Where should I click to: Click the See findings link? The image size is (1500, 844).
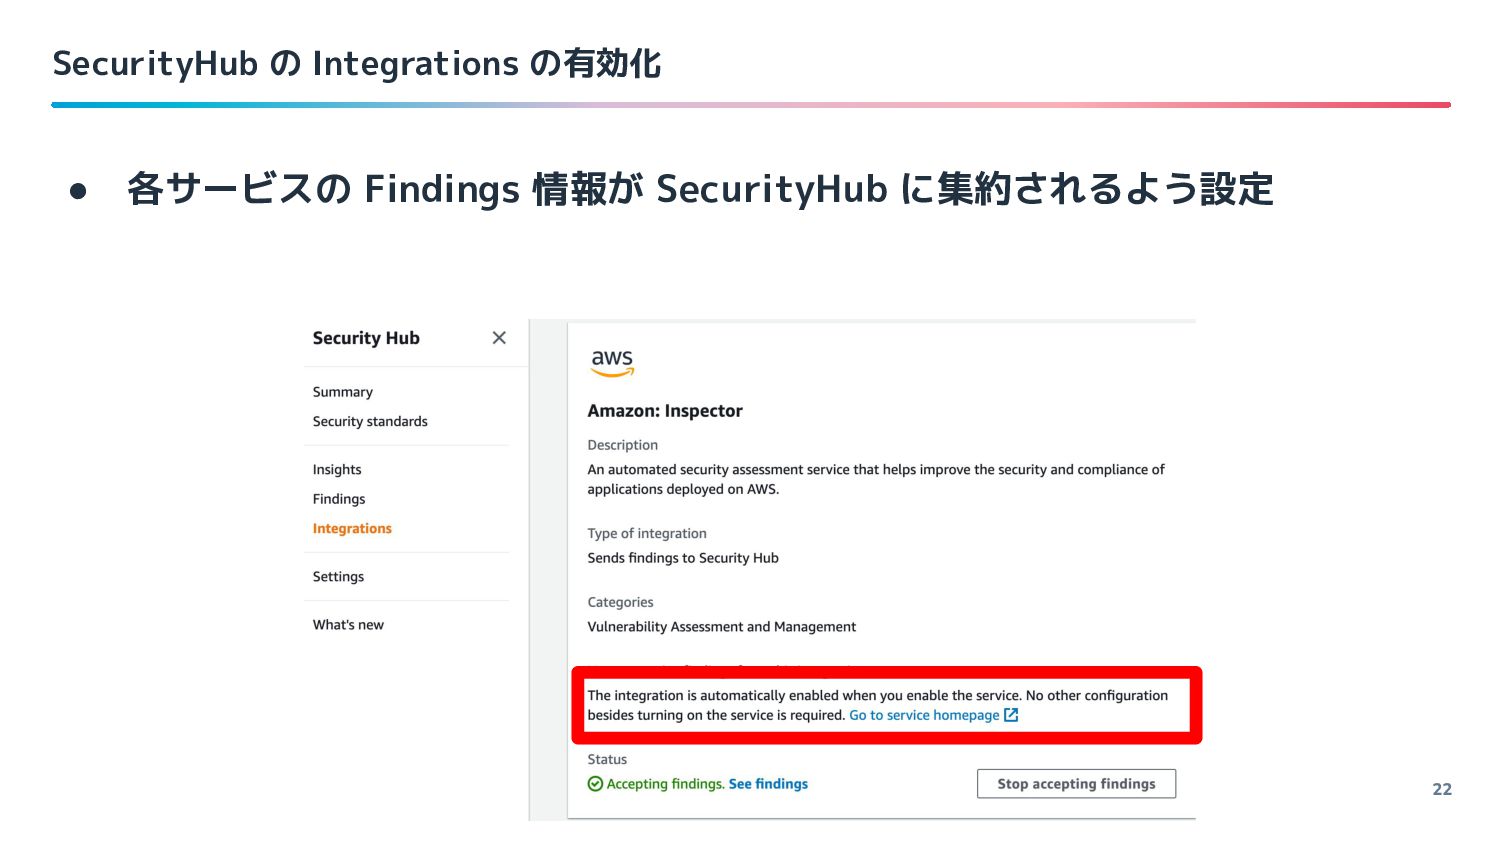[768, 784]
